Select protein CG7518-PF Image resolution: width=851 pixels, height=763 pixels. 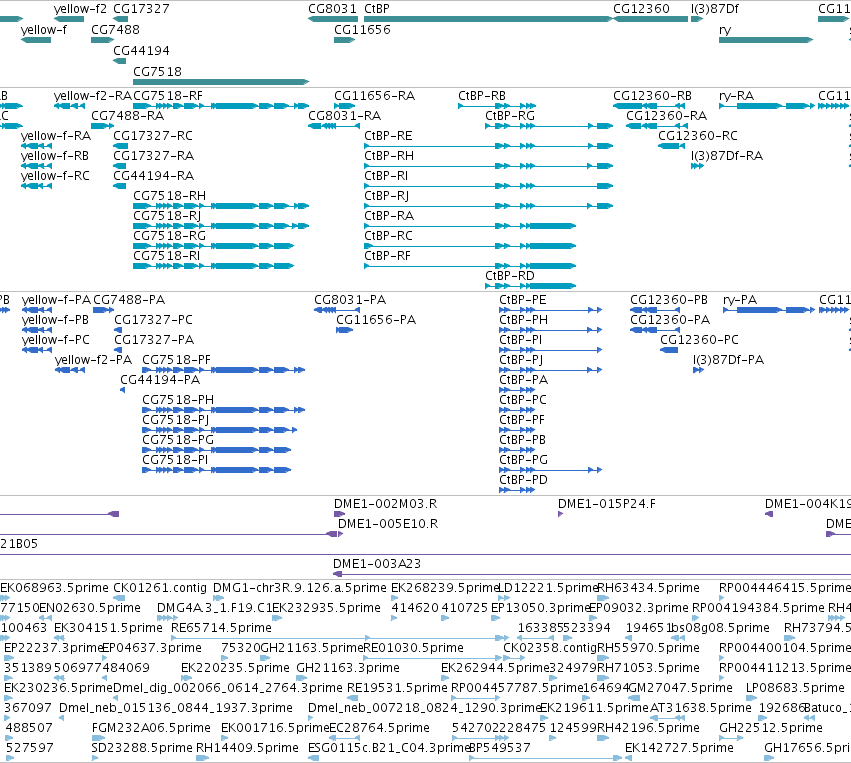click(x=176, y=360)
